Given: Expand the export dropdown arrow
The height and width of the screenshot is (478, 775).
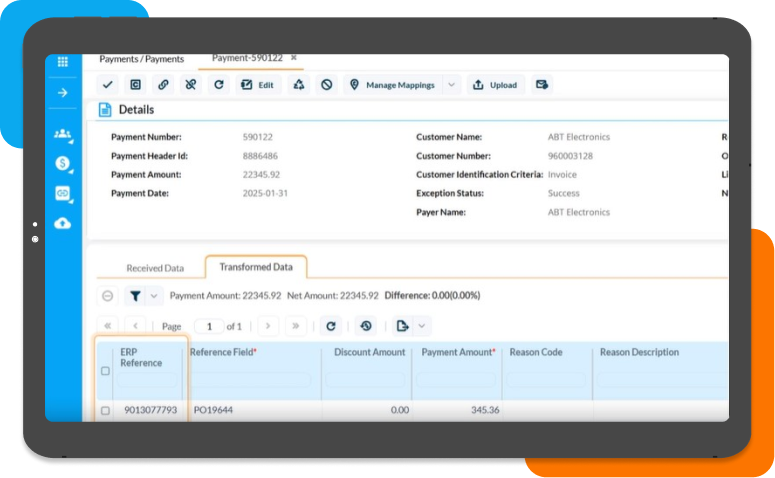Looking at the screenshot, I should click(422, 326).
